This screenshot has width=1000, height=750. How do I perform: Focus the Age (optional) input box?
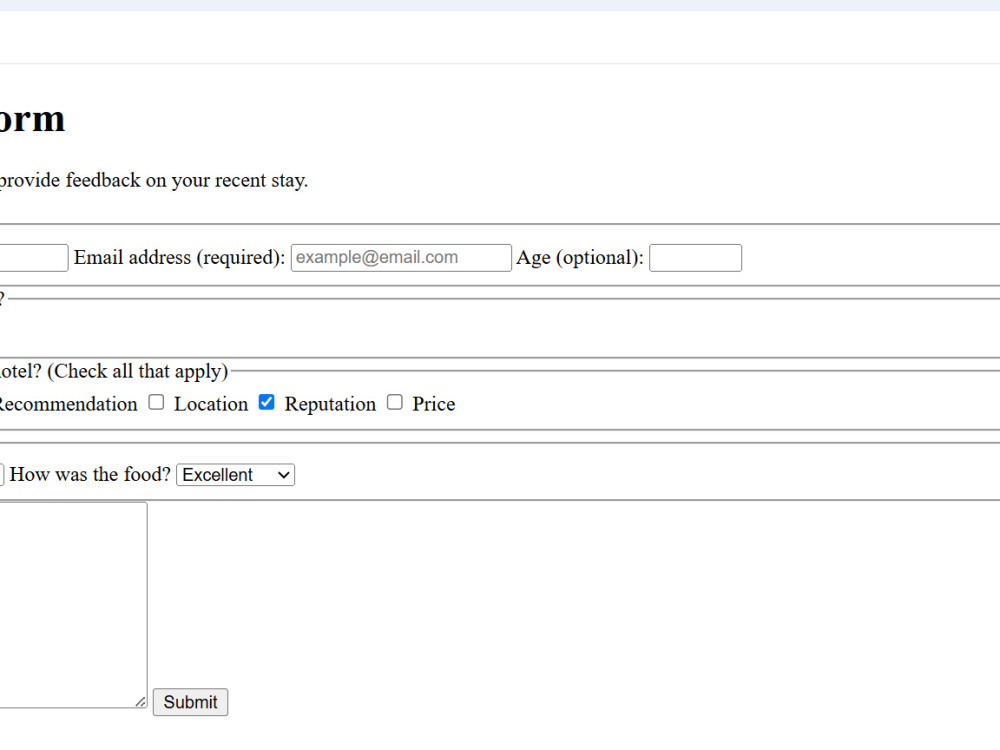[695, 258]
